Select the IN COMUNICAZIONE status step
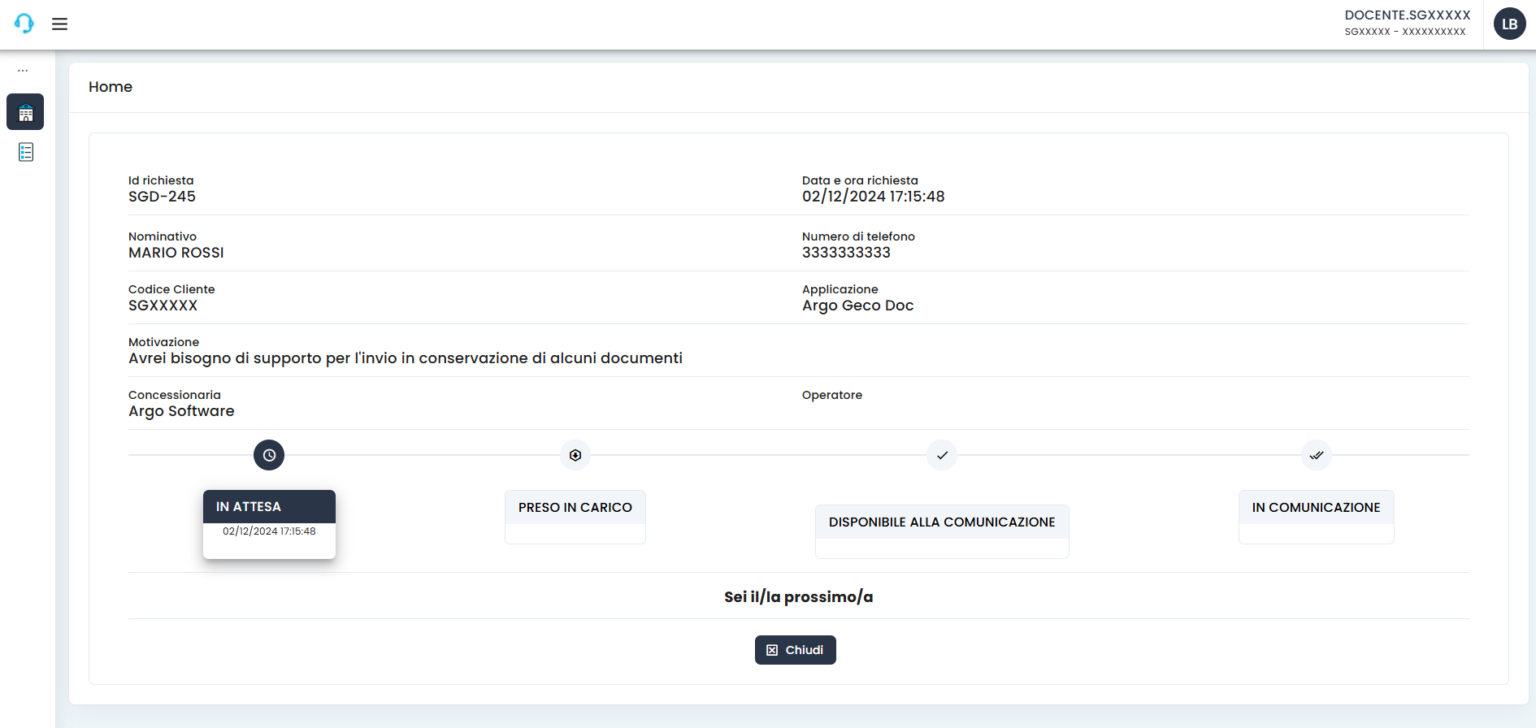1536x728 pixels. (x=1316, y=507)
